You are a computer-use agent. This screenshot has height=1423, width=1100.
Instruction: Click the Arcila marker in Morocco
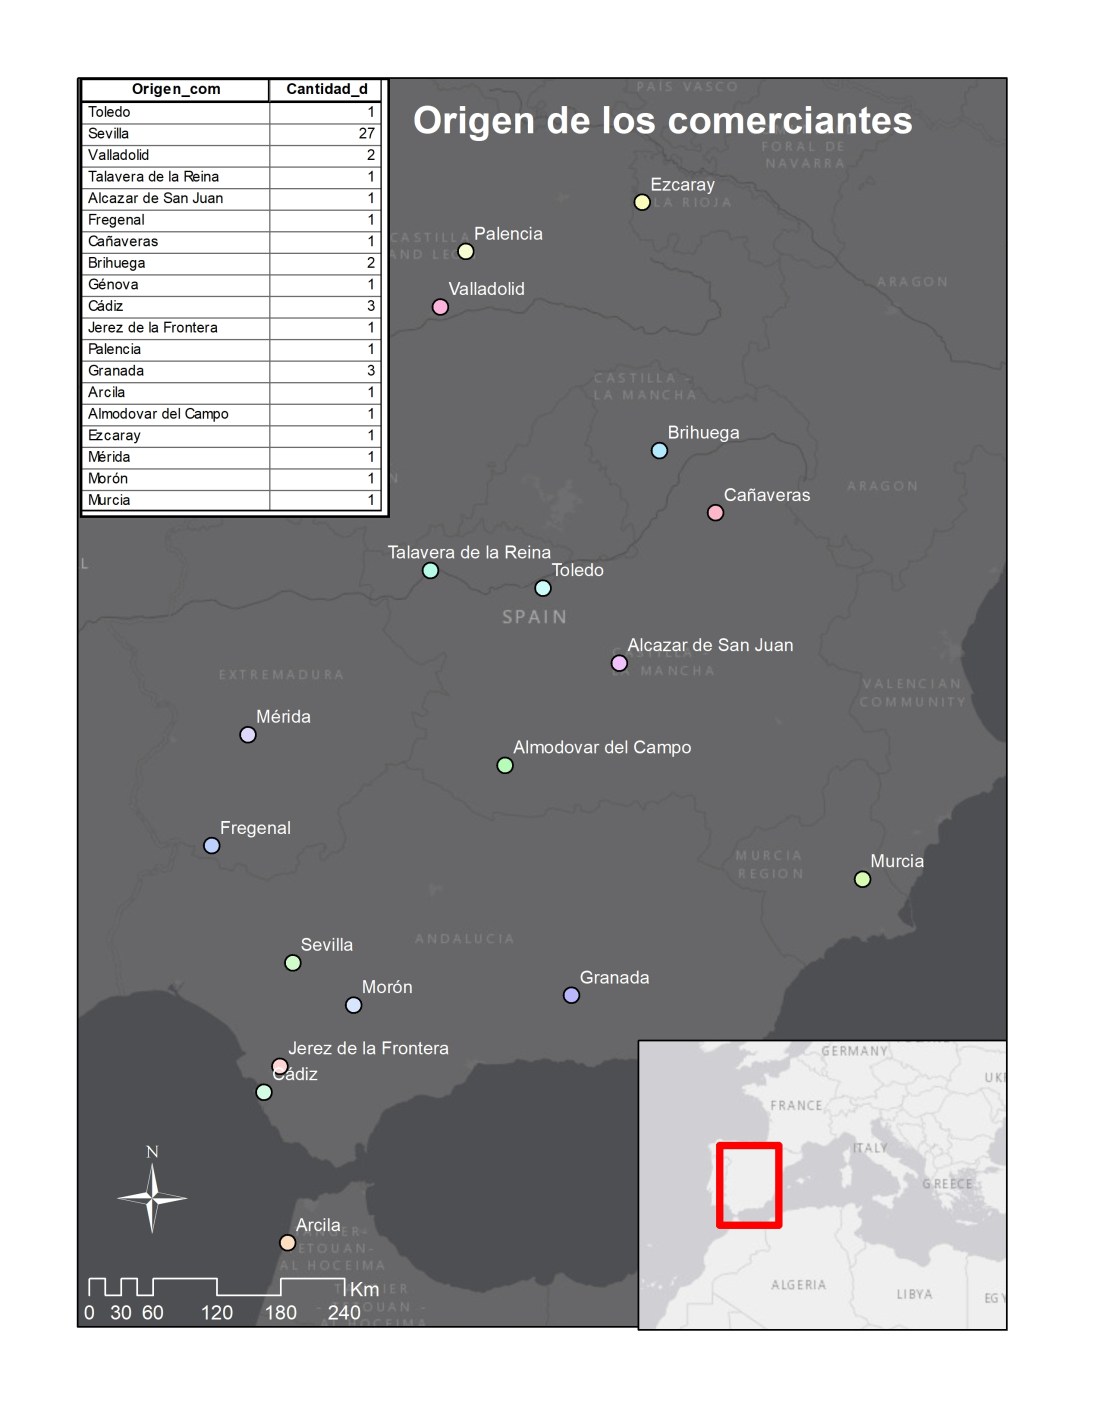coord(287,1243)
